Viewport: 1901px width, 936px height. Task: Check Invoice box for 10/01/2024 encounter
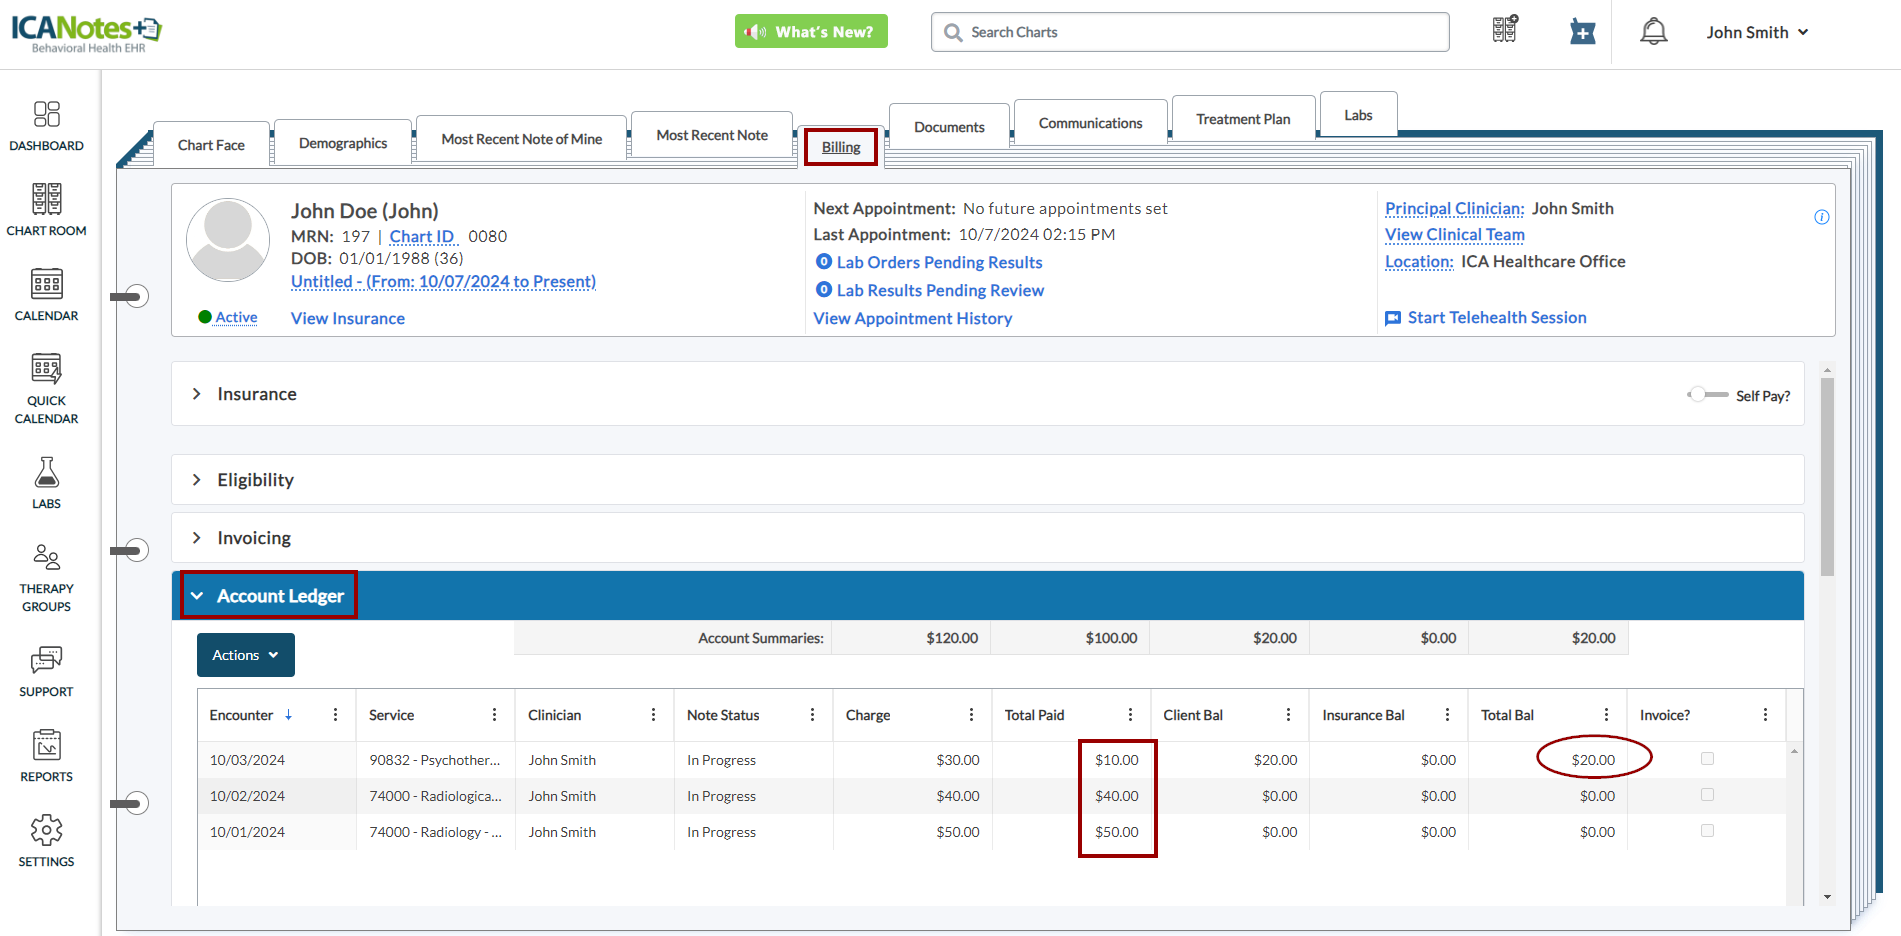click(1707, 831)
